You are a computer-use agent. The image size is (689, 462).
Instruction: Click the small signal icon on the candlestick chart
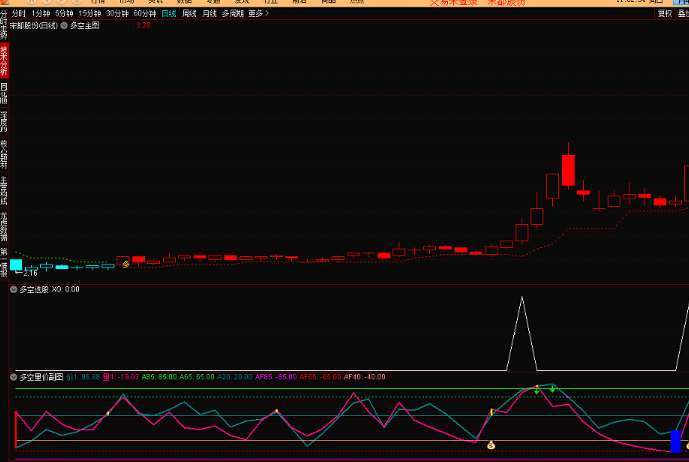coord(125,263)
